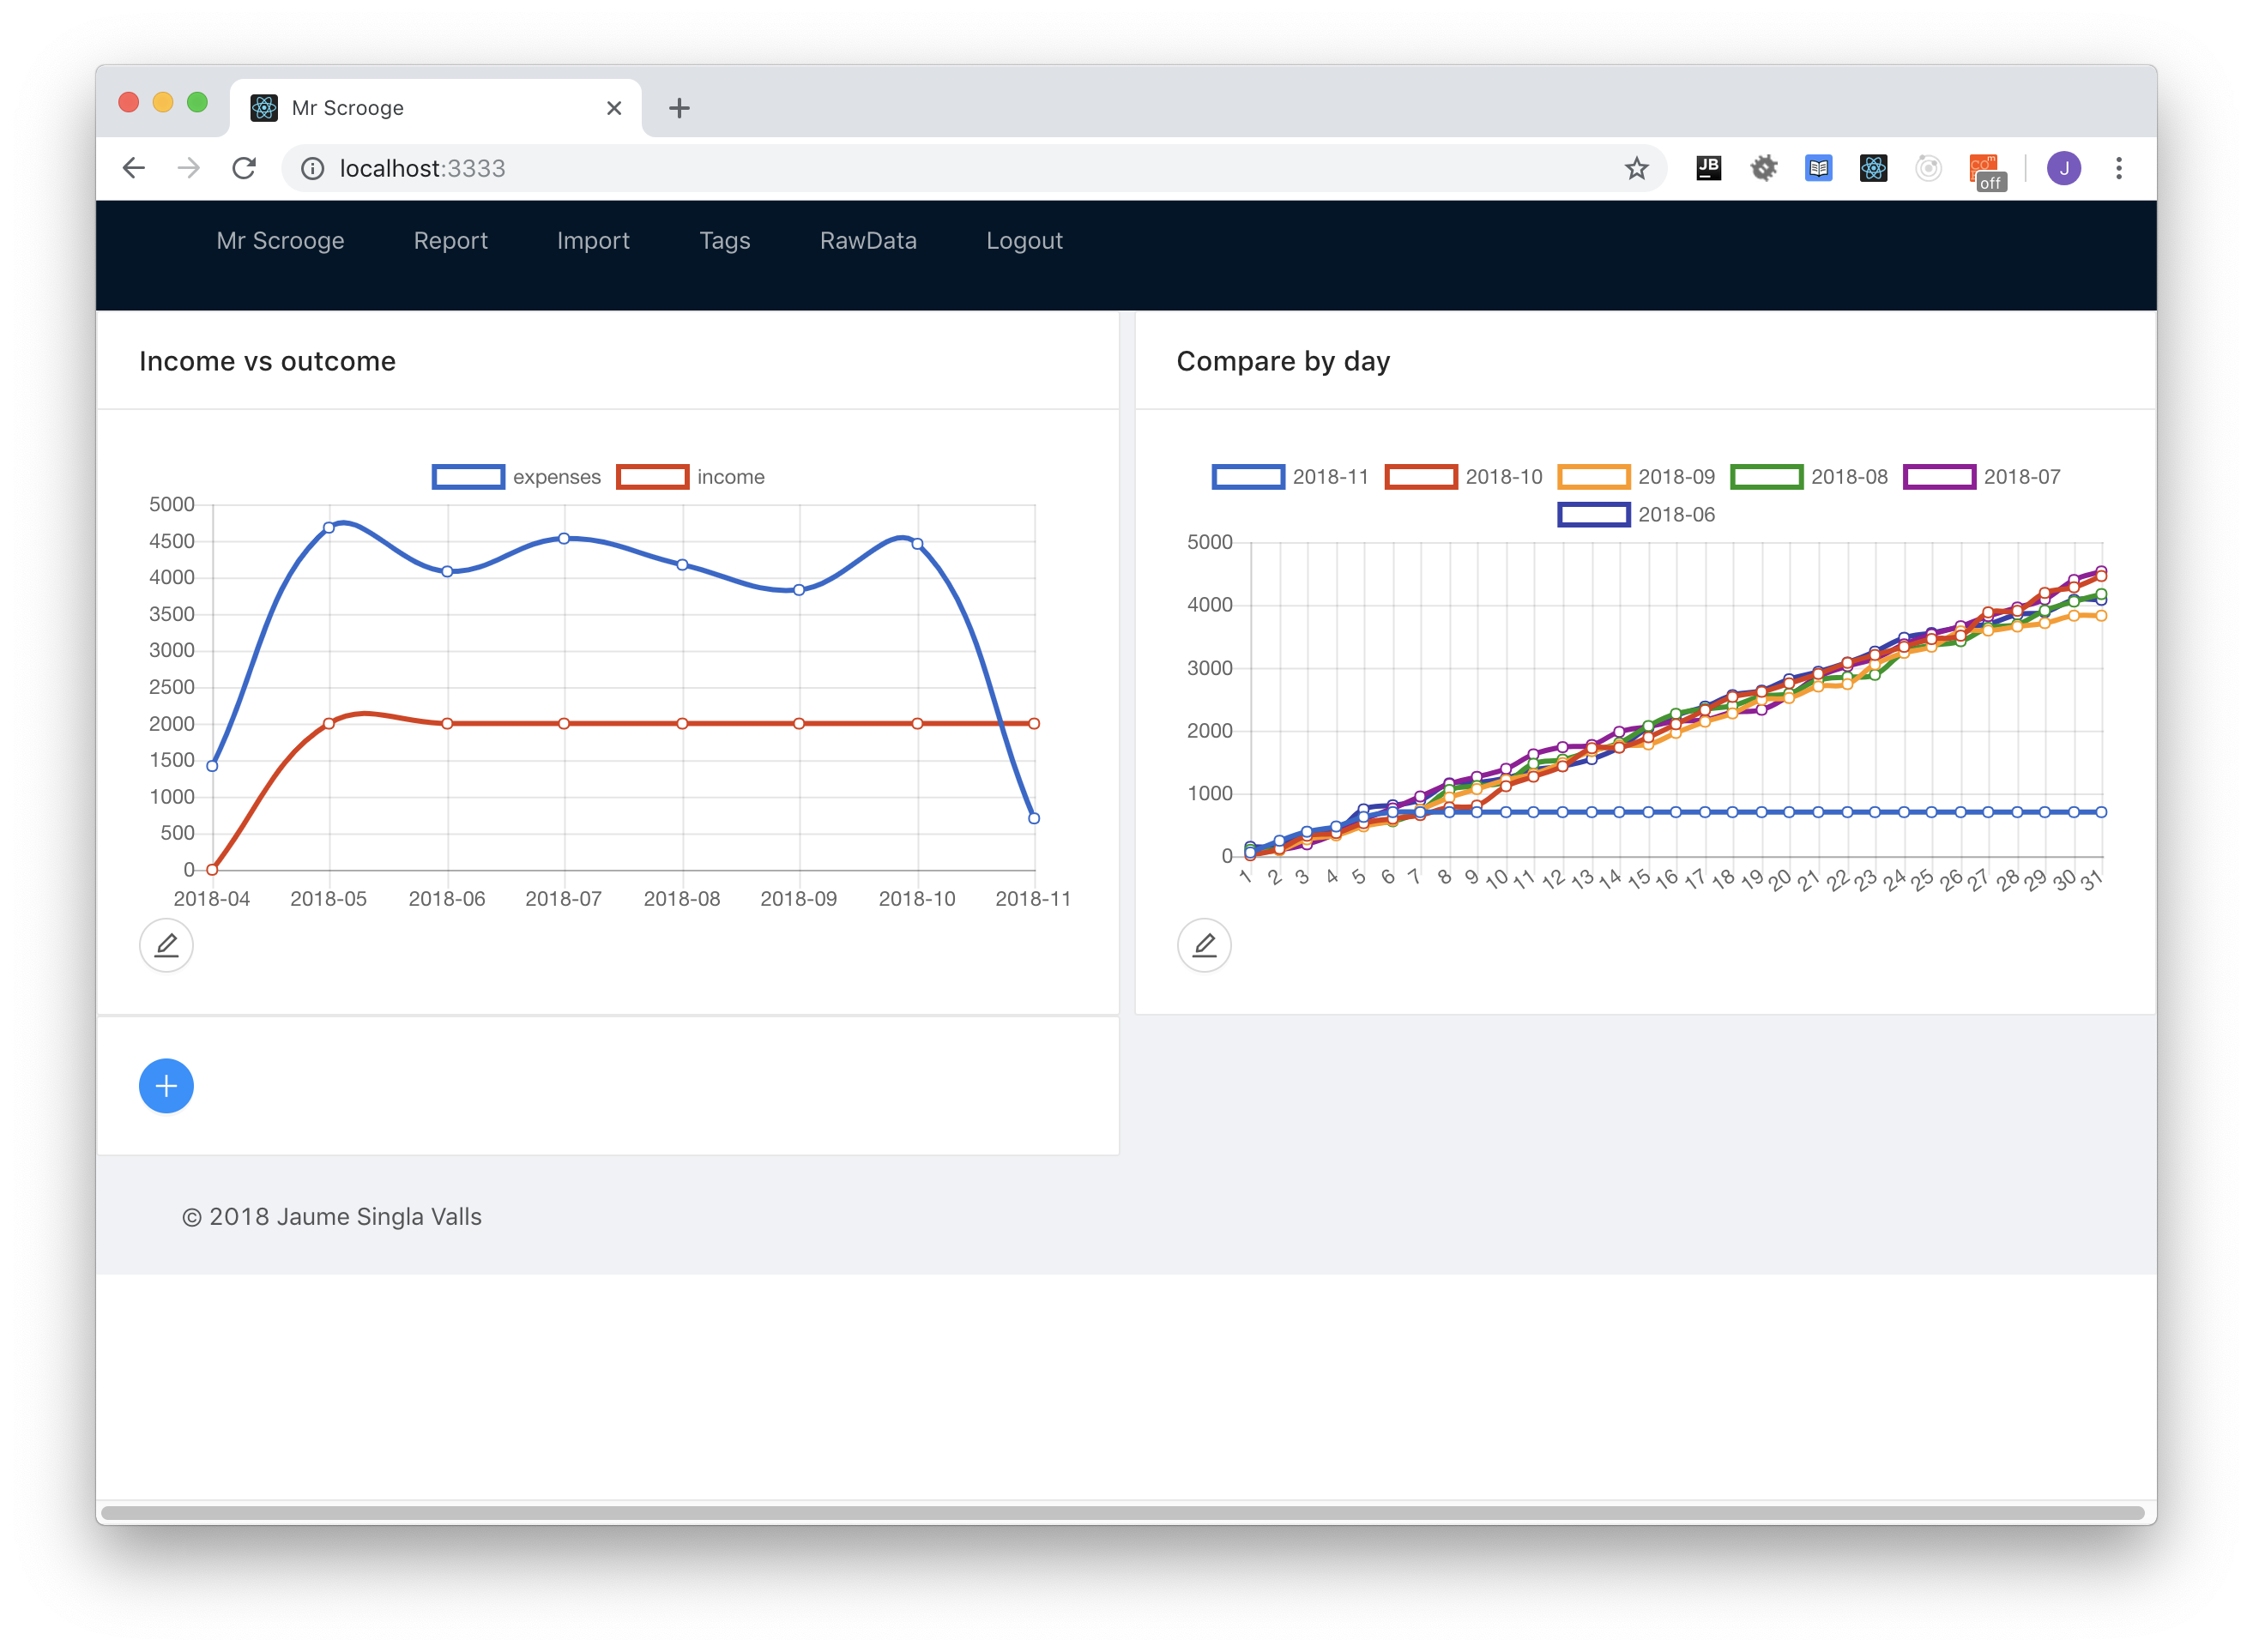Click the grey circular extension icon

(x=1929, y=168)
